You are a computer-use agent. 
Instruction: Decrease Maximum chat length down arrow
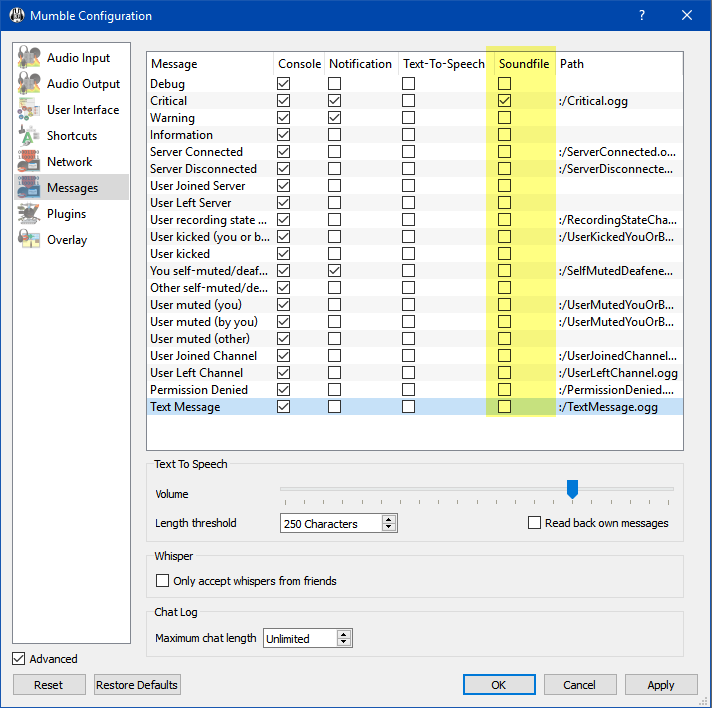click(344, 642)
